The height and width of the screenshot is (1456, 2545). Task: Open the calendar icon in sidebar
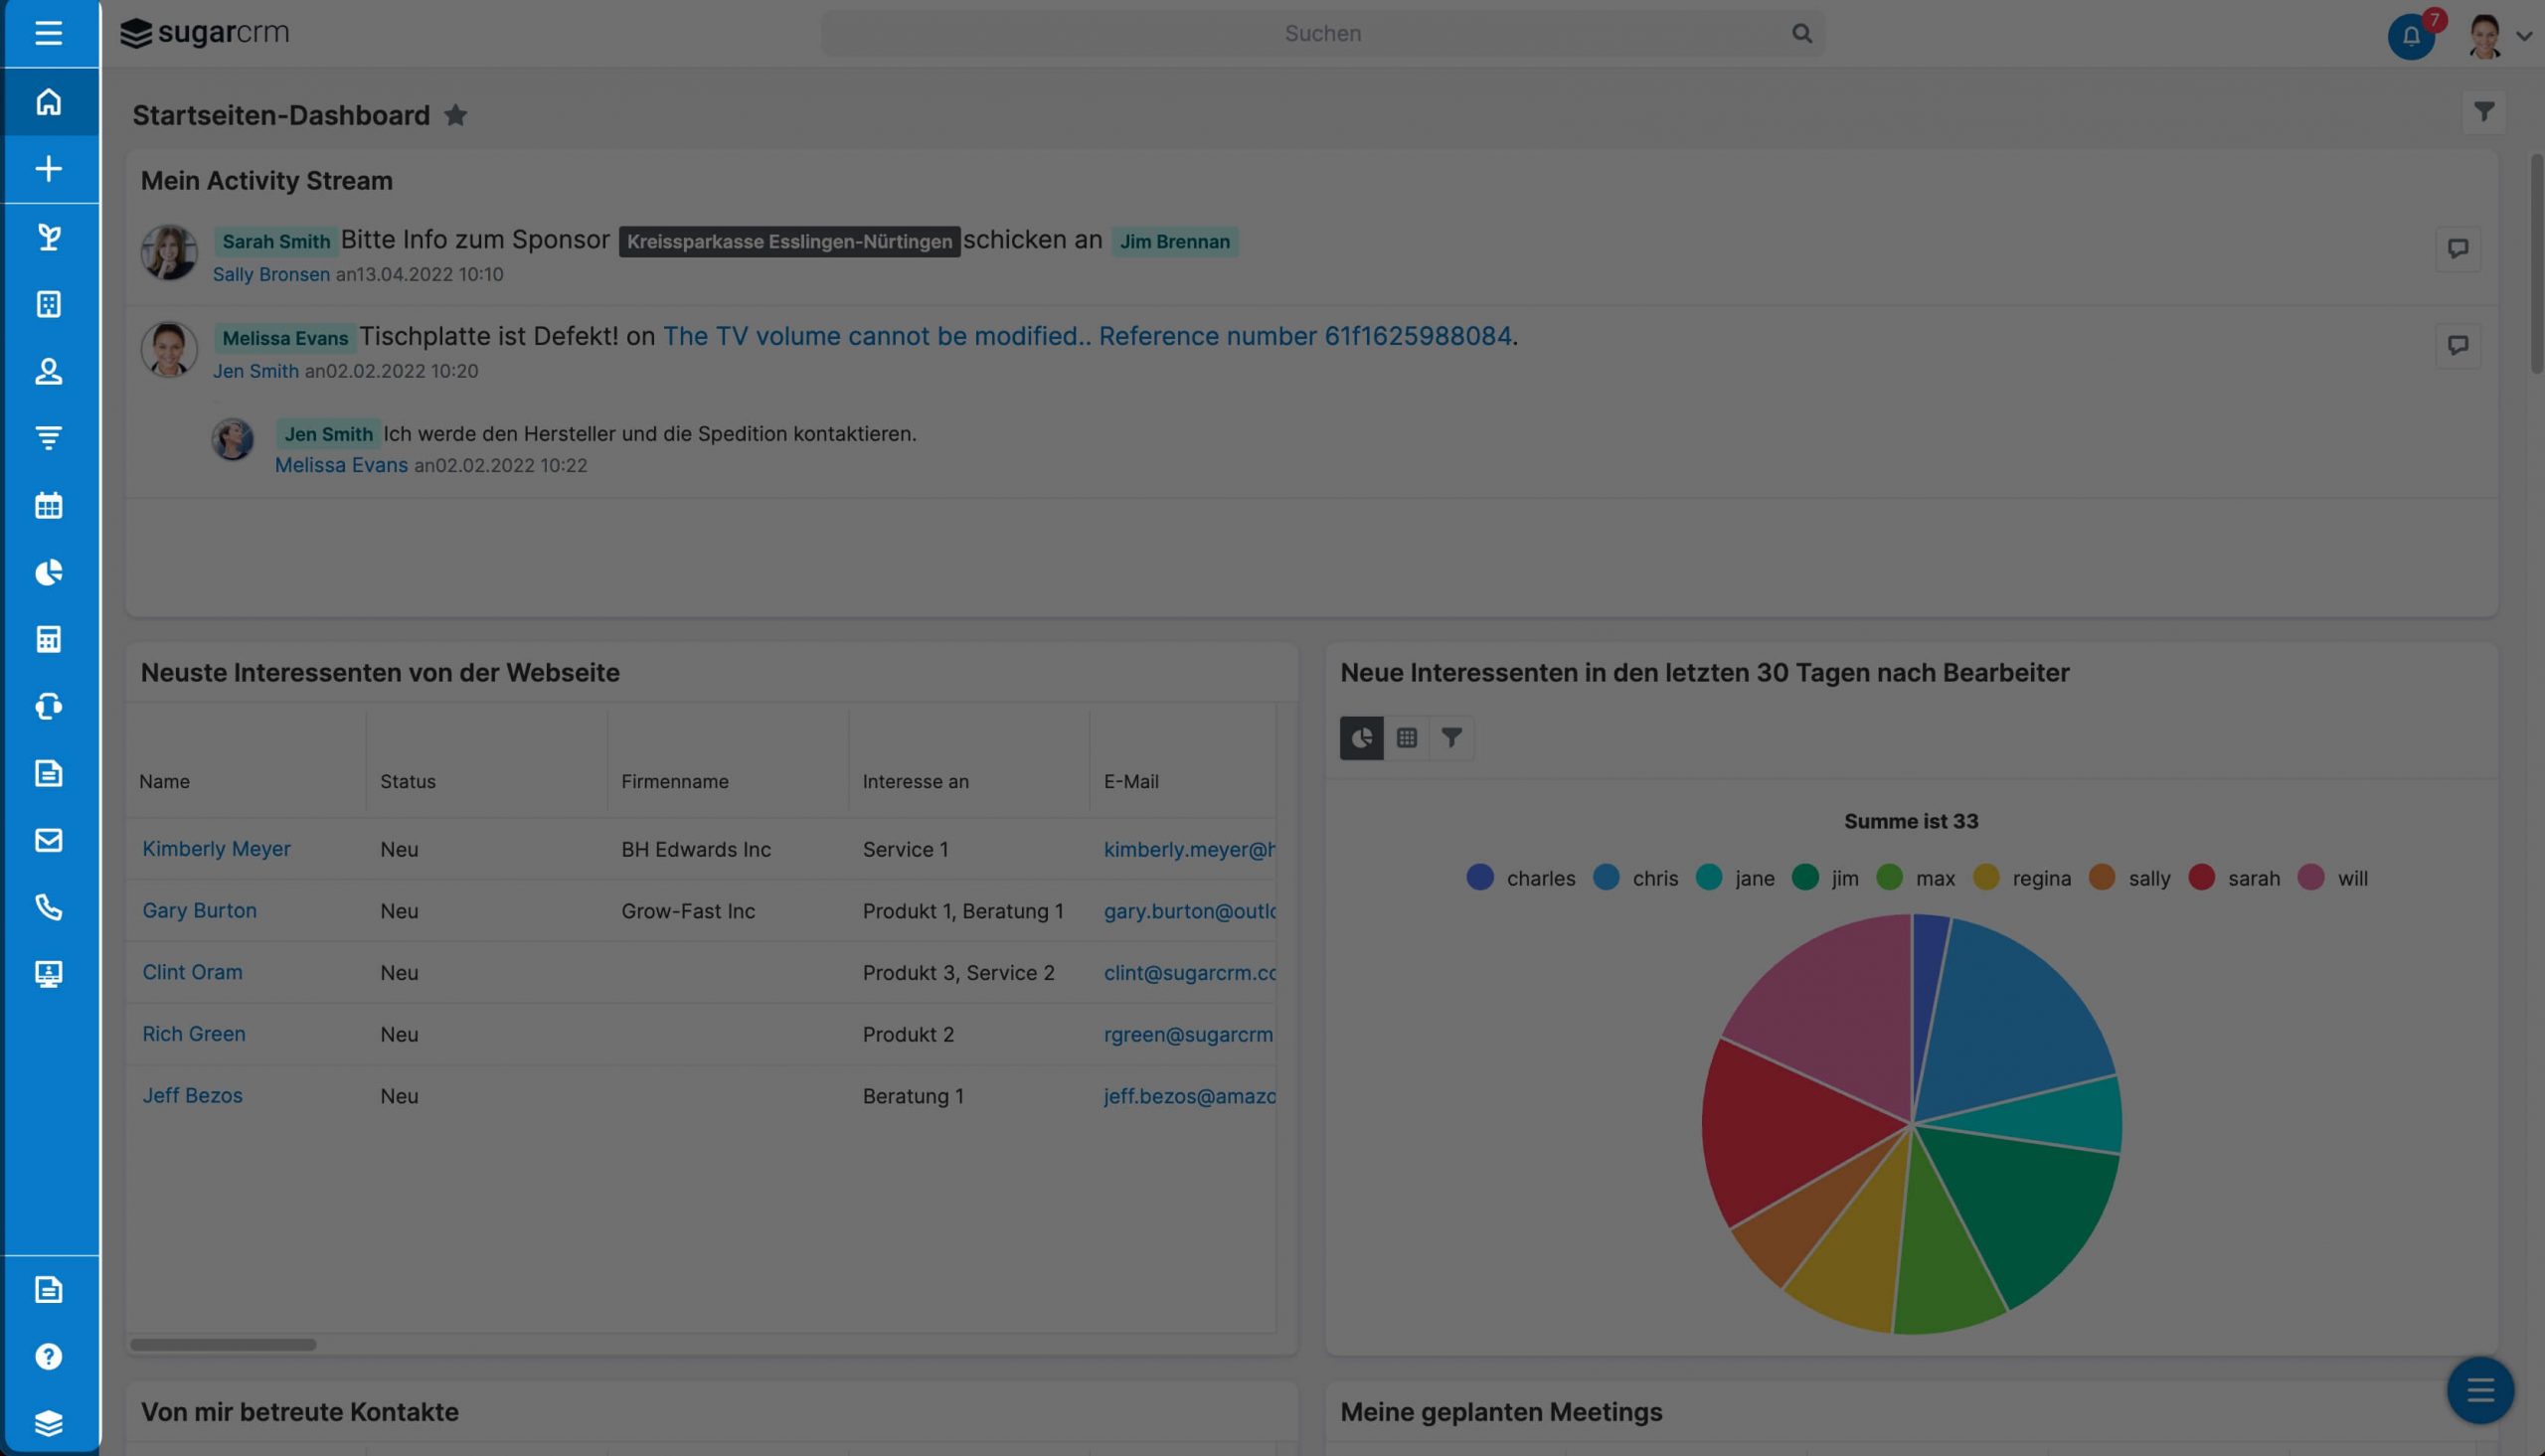click(x=48, y=505)
